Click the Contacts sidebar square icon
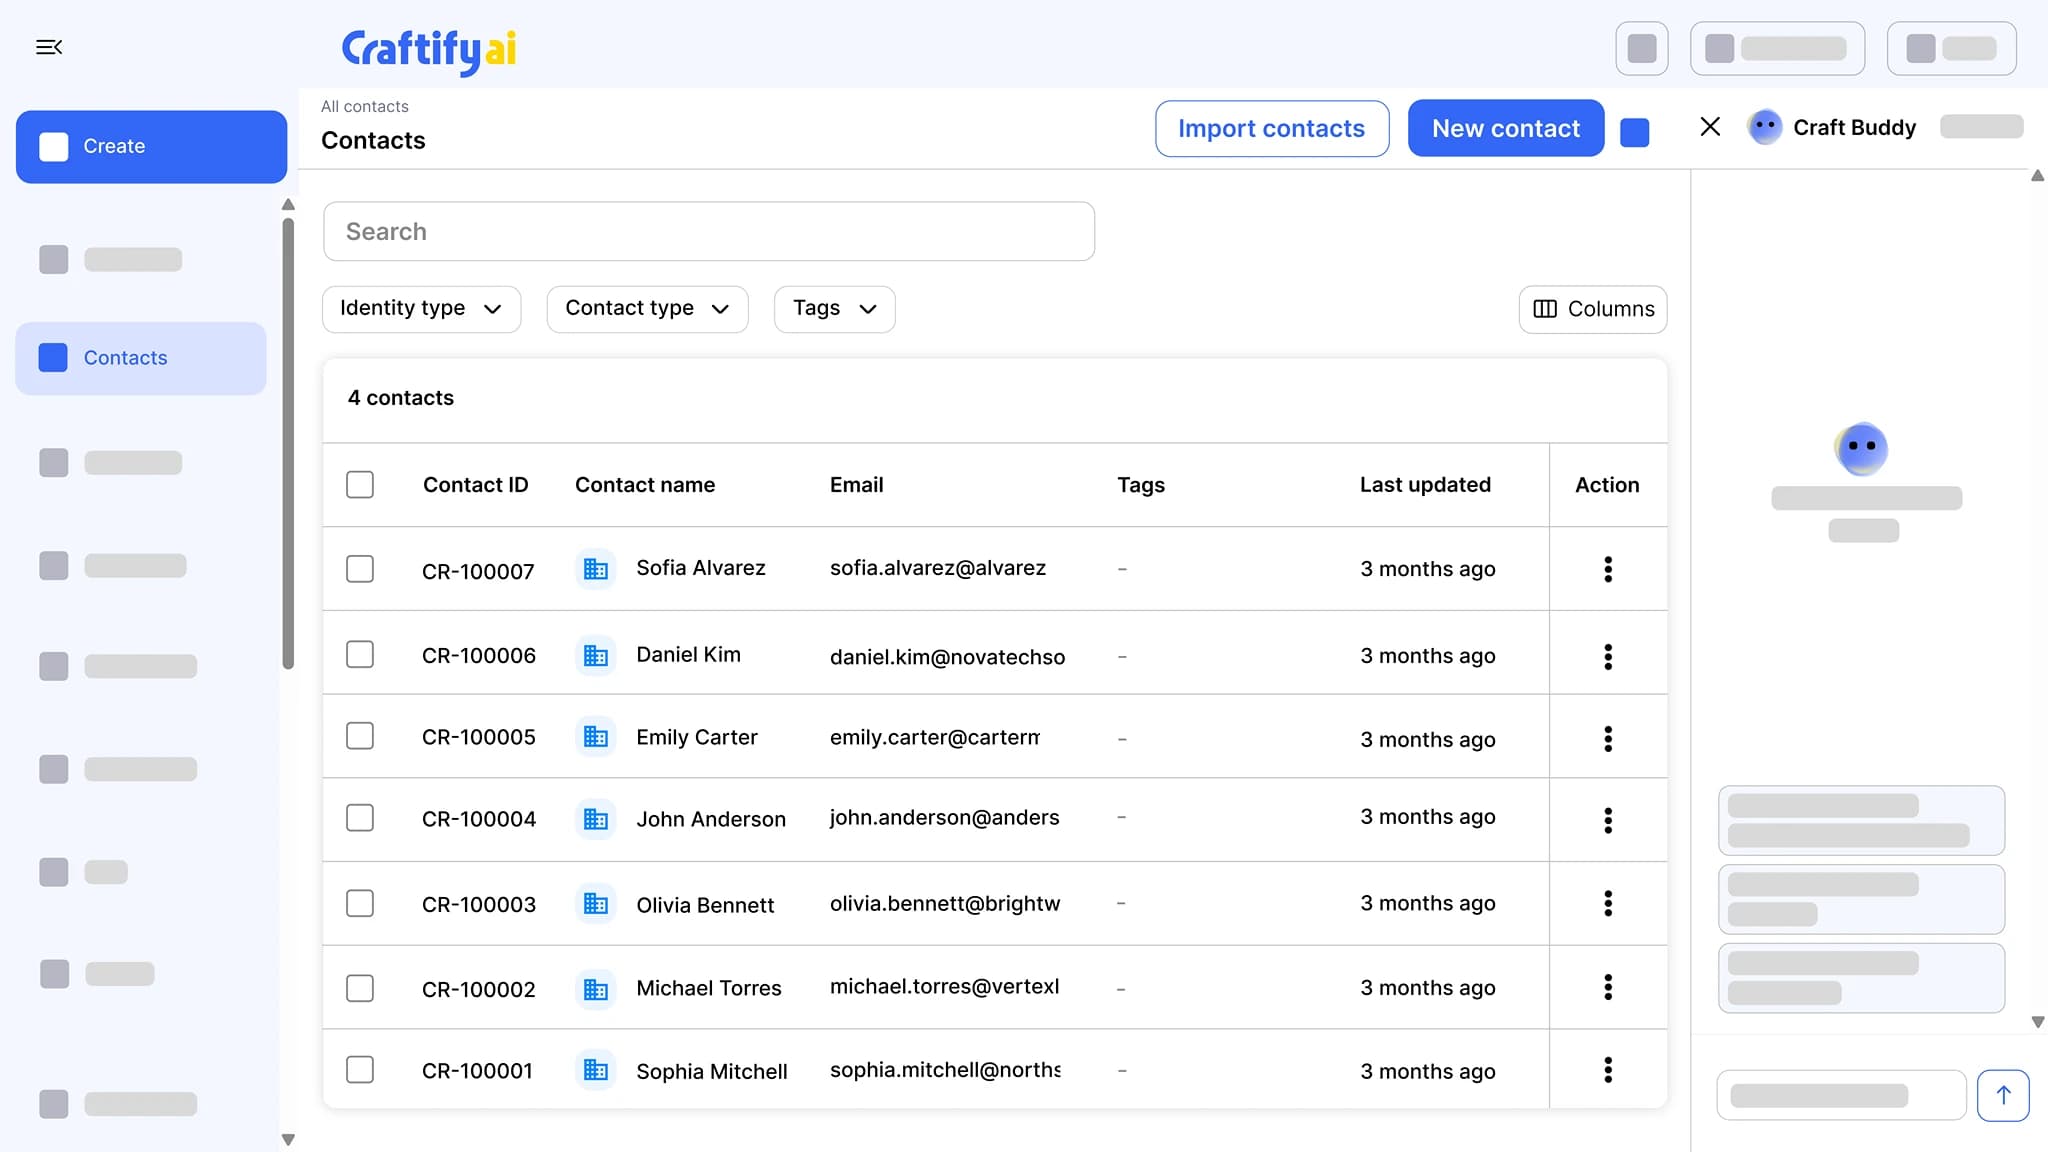The height and width of the screenshot is (1152, 2048). (53, 358)
